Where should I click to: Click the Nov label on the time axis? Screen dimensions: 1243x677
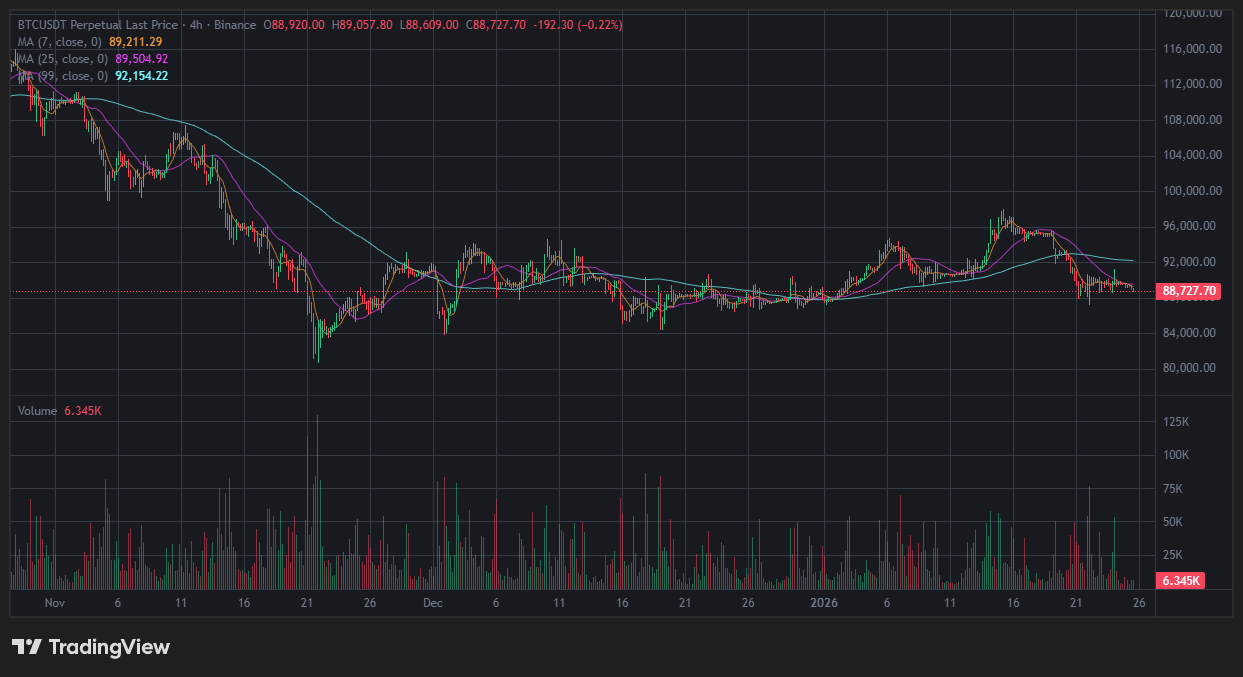(x=55, y=603)
